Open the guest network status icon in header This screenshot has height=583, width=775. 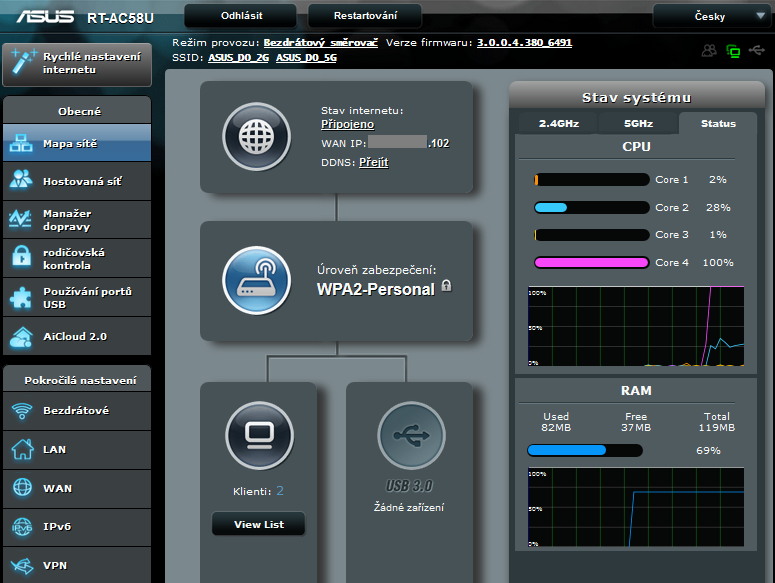tap(710, 50)
